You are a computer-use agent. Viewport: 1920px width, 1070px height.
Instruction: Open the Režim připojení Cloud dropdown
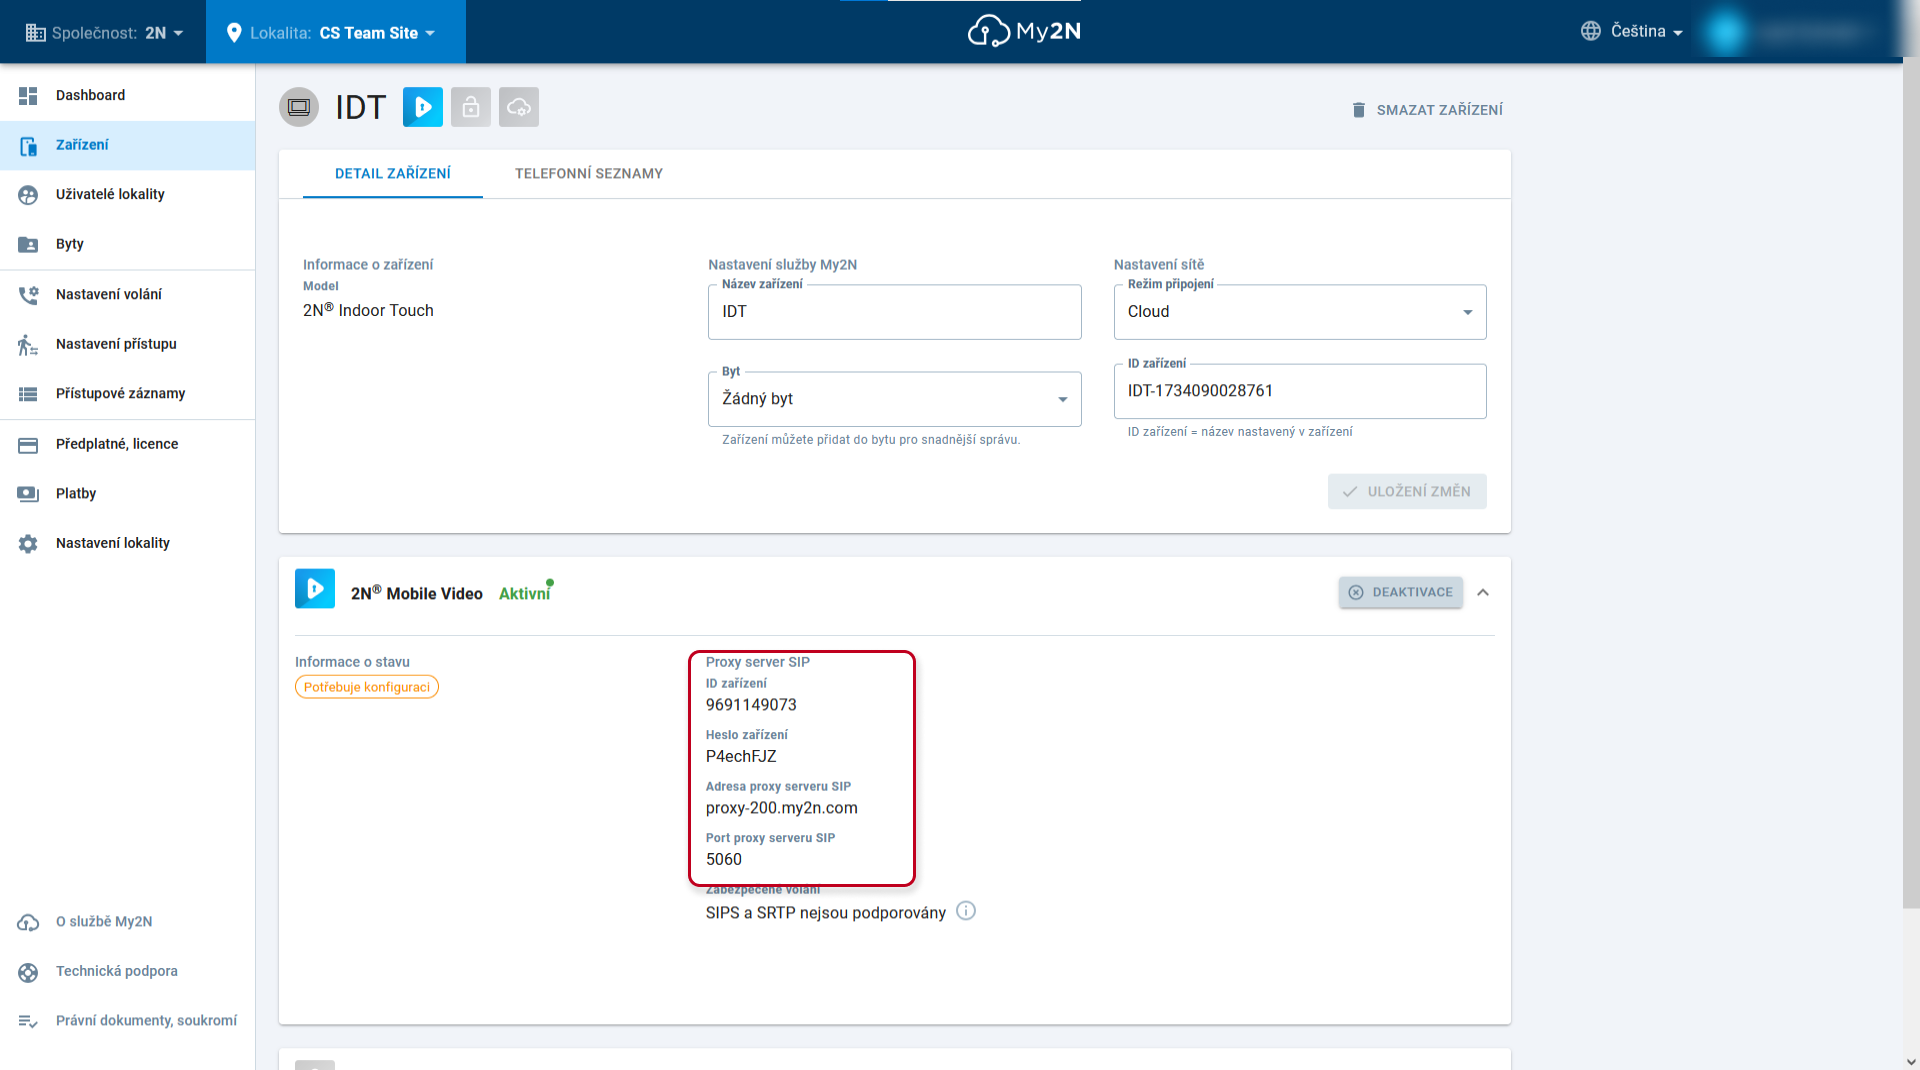[x=1300, y=312]
